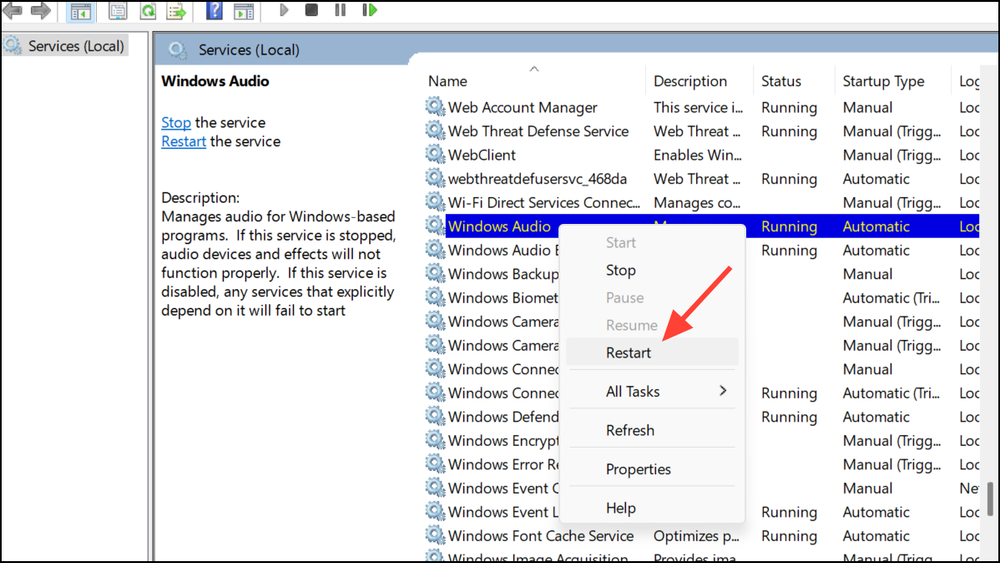
Task: Click gear icon beside Windows Backup
Action: [436, 274]
